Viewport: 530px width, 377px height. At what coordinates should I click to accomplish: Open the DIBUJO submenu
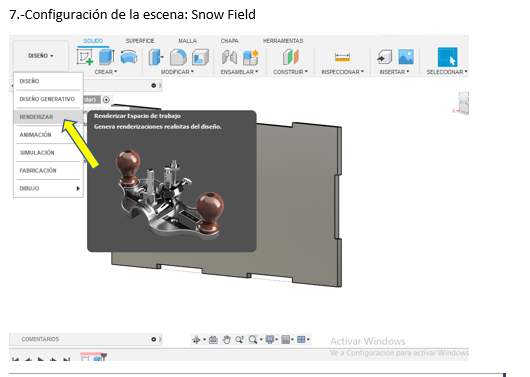(48, 189)
